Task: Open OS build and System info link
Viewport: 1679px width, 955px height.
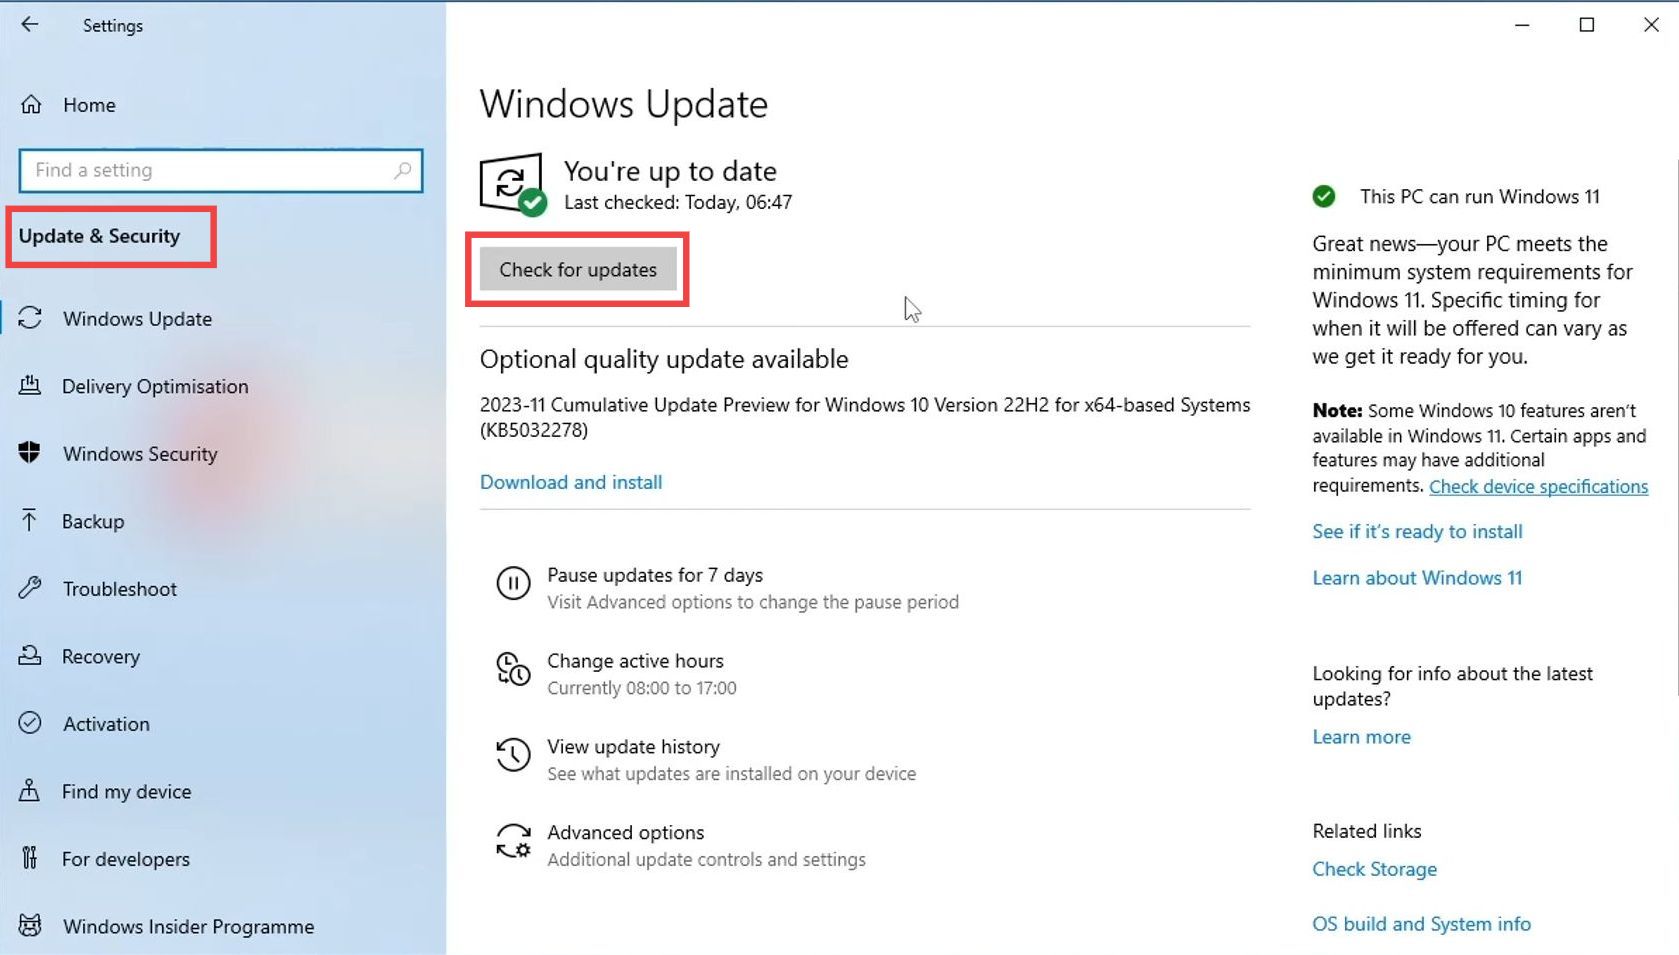Action: [1421, 924]
